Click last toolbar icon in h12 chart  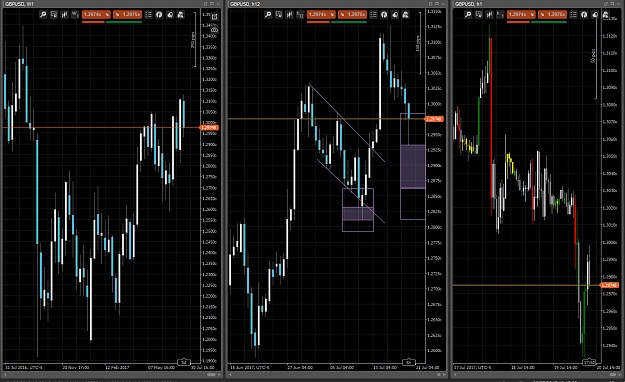[x=406, y=15]
